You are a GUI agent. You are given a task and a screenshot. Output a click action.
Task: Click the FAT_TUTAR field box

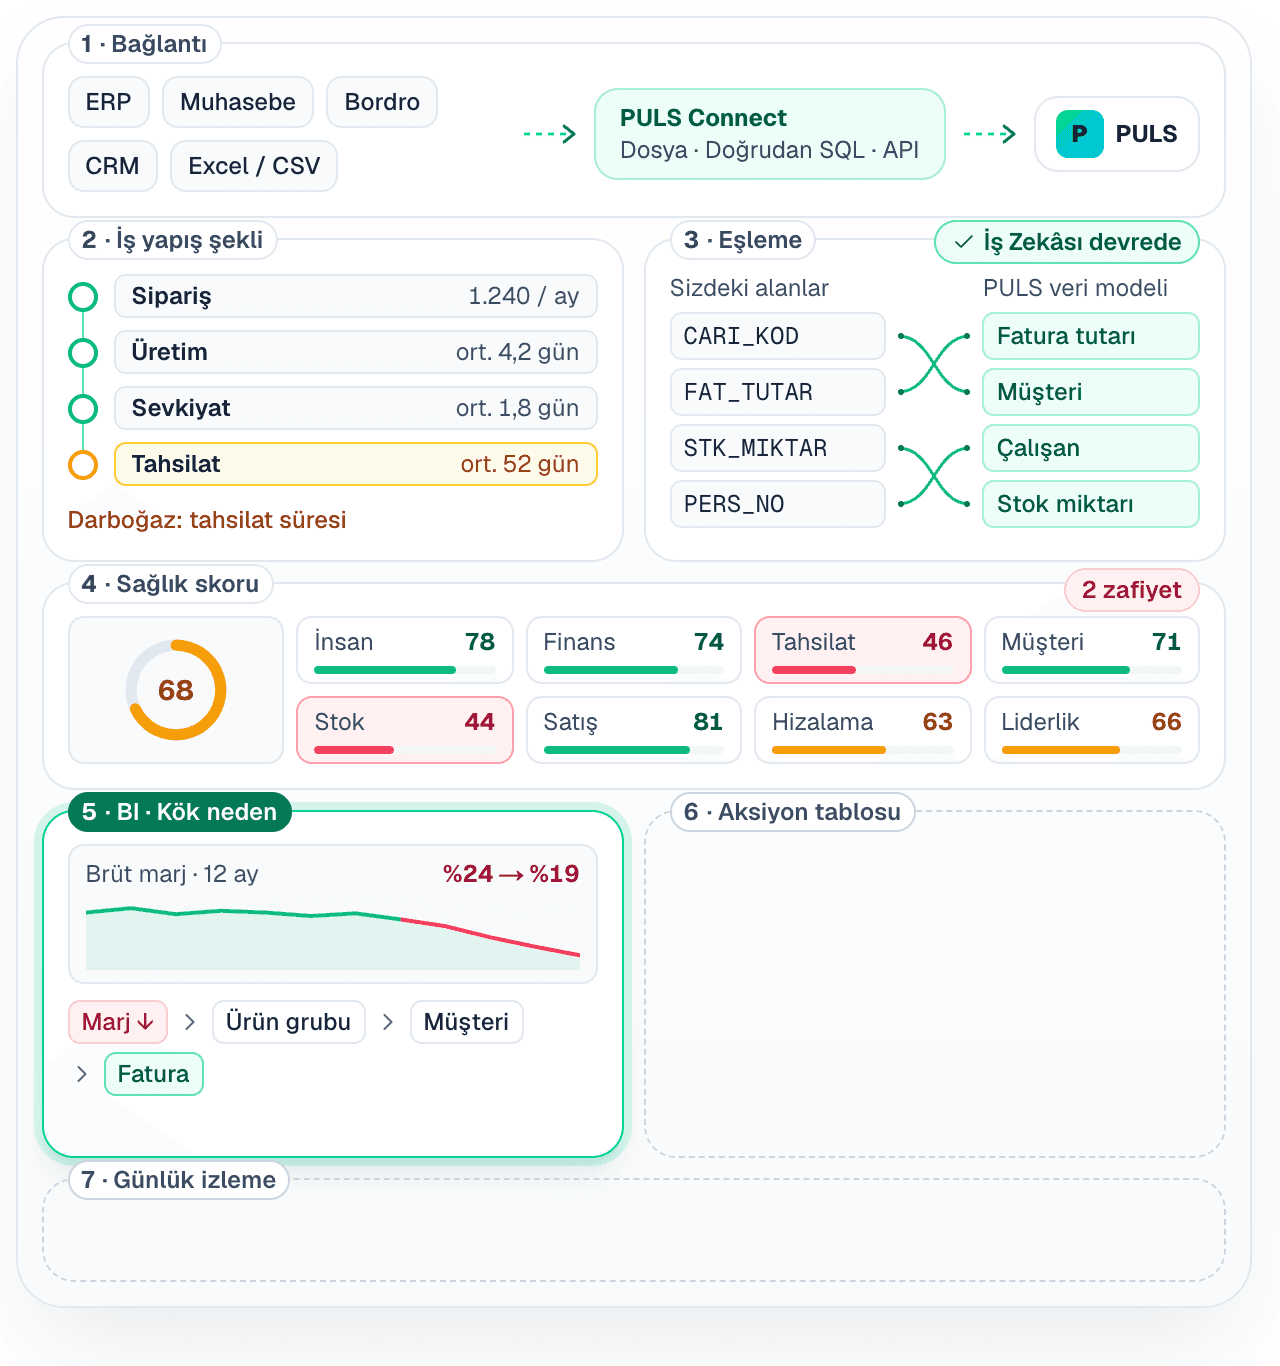click(778, 392)
